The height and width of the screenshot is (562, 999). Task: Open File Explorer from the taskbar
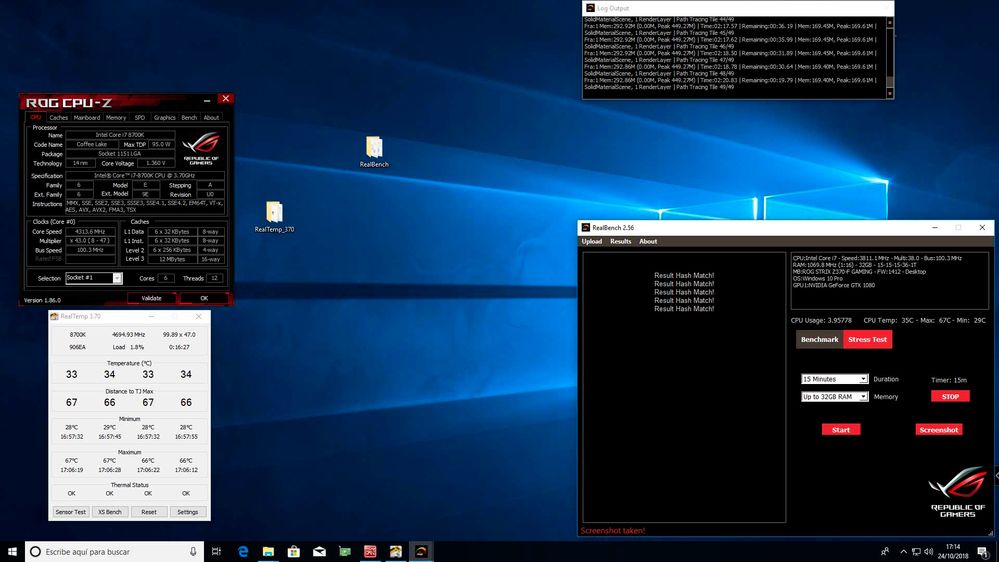coord(268,551)
